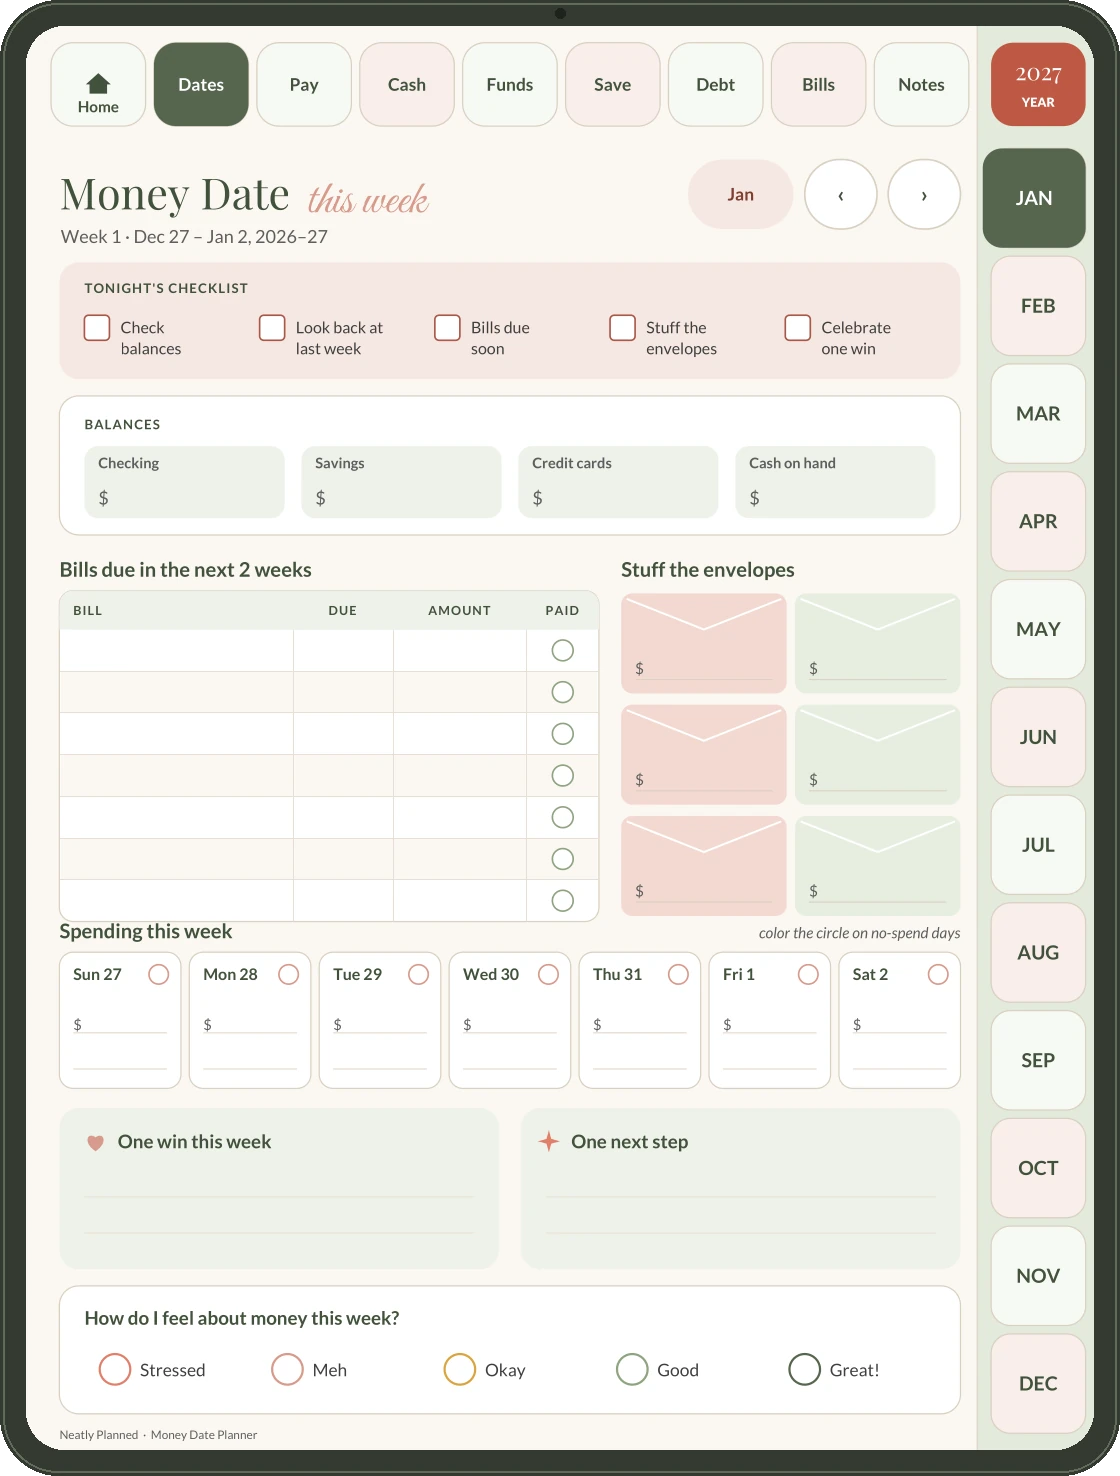Mark Fri 1 as no-spend day

(x=808, y=974)
